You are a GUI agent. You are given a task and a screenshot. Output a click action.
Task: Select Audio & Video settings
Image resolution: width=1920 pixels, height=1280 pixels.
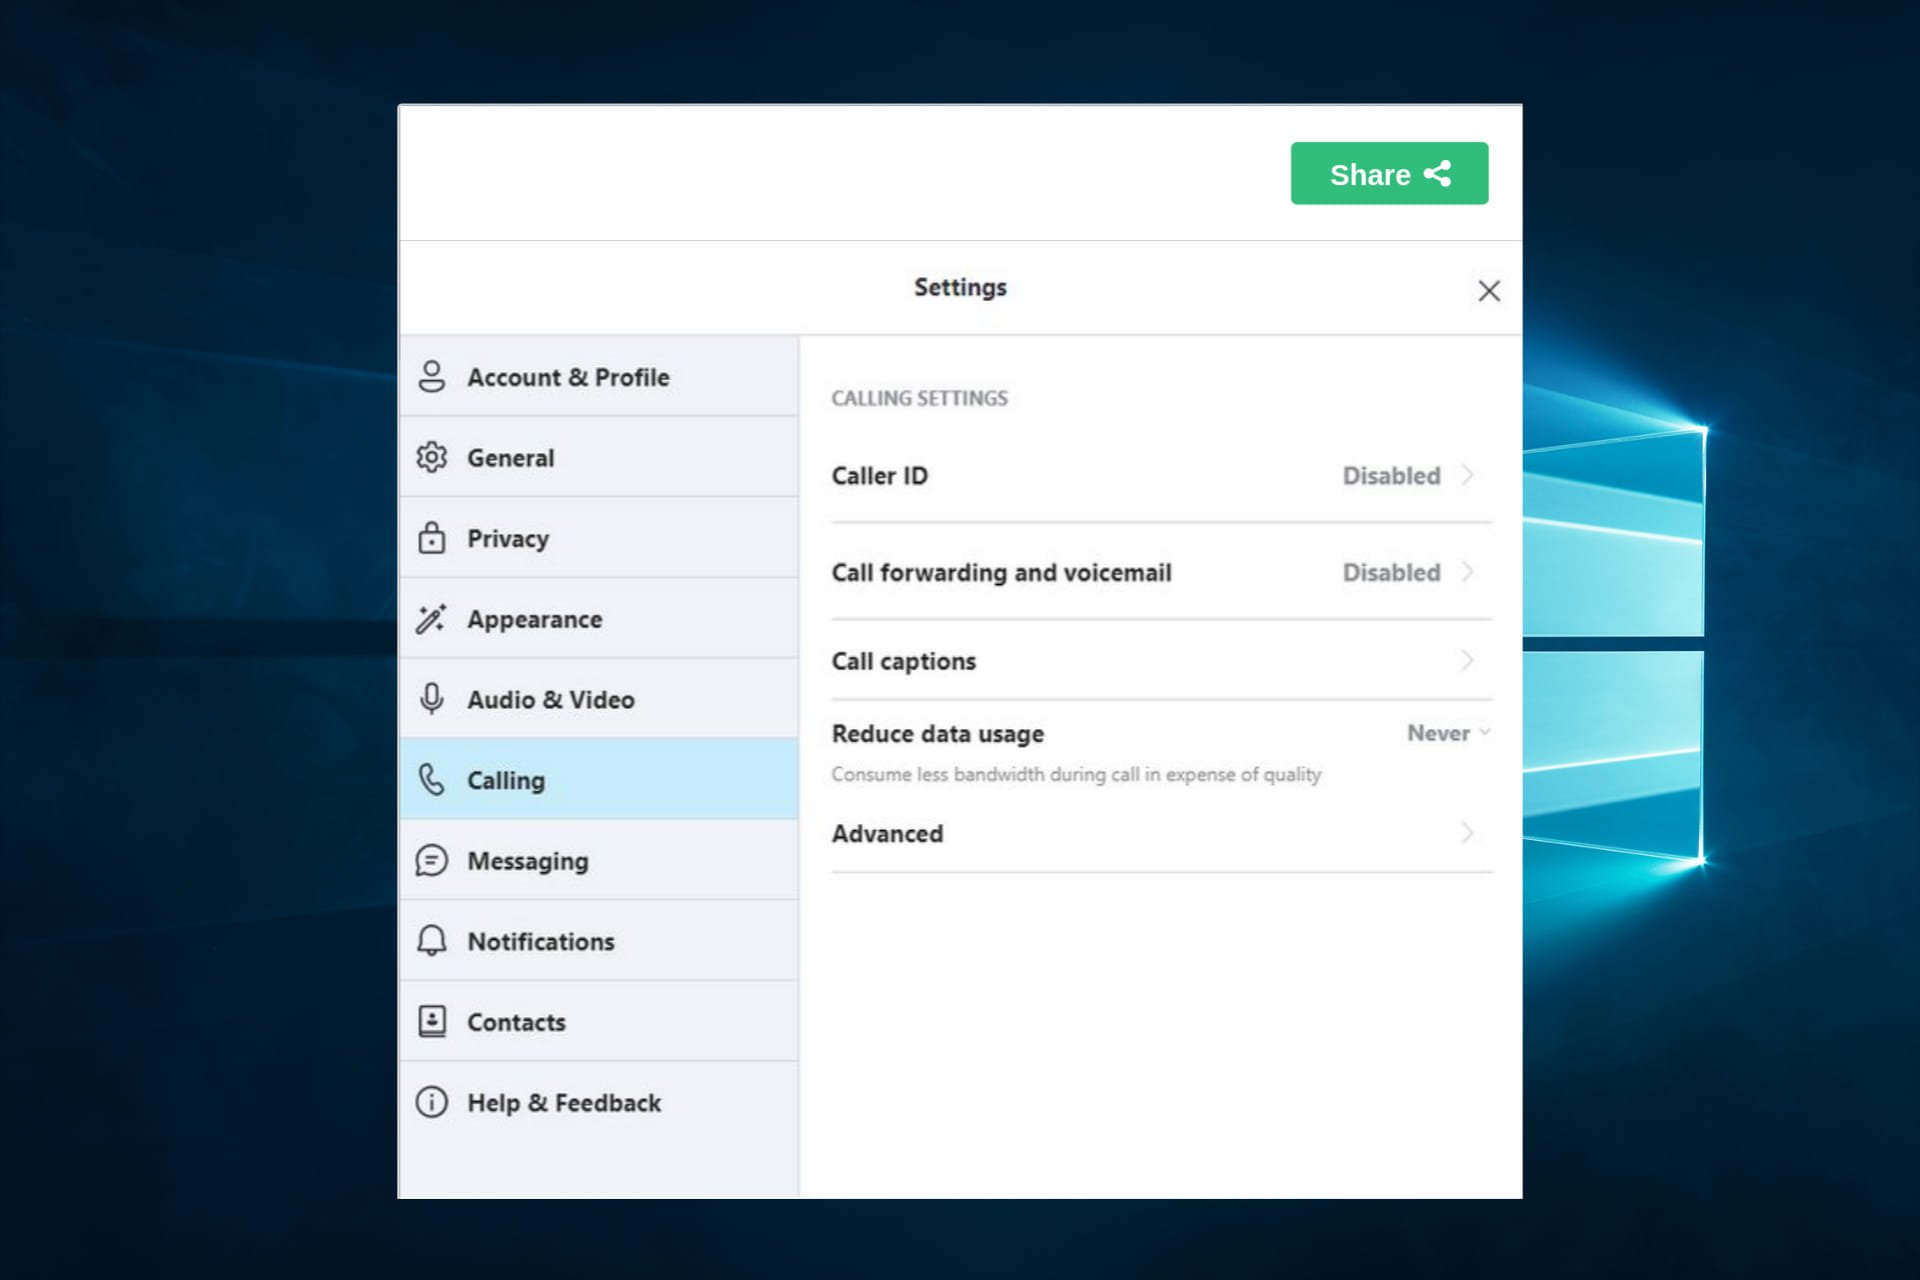click(599, 699)
